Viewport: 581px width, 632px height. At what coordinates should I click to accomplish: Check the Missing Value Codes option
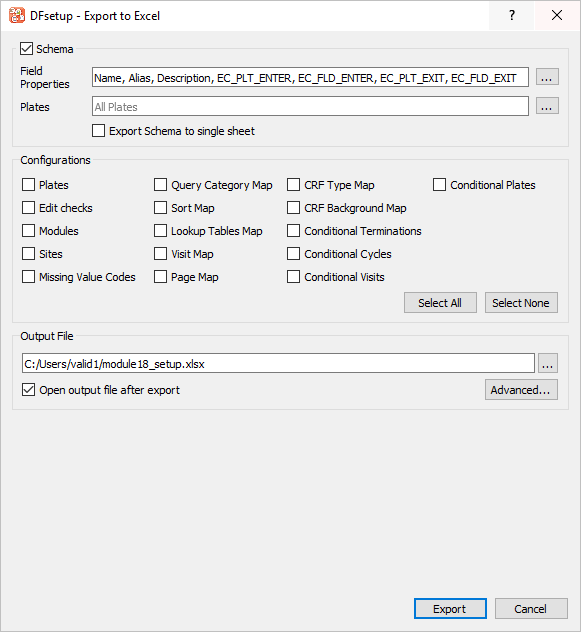pos(28,277)
